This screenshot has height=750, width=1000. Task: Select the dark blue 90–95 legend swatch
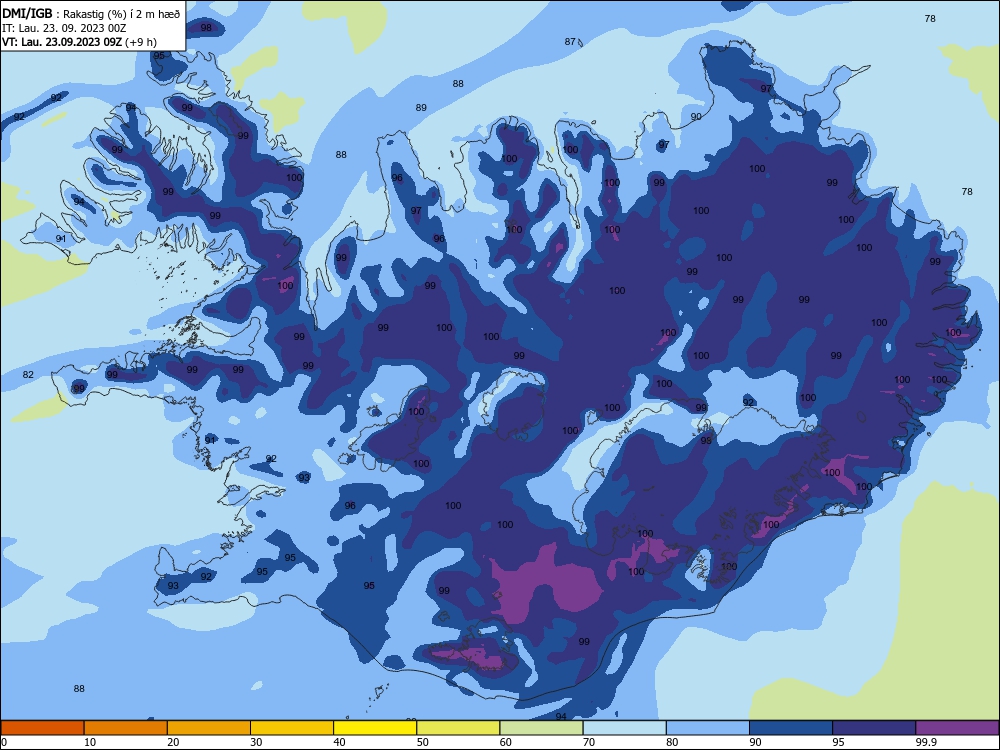point(791,728)
